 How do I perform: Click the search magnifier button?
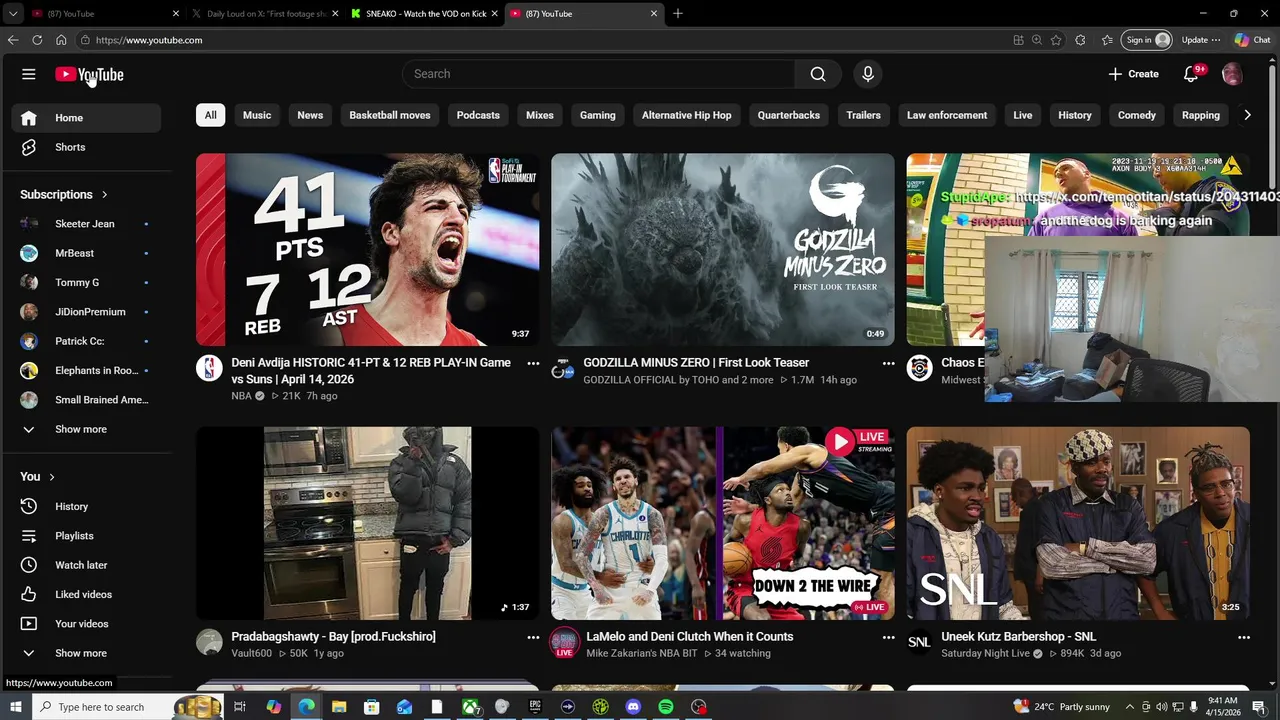coord(818,74)
